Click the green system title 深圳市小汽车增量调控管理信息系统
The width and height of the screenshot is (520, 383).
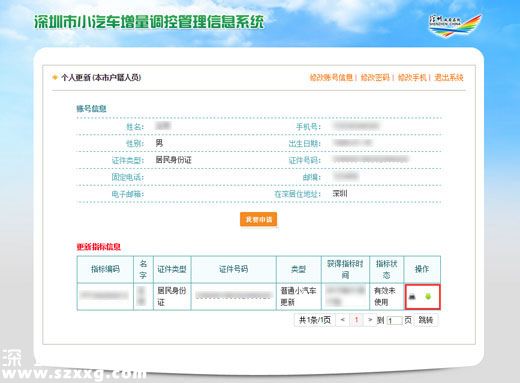point(149,22)
